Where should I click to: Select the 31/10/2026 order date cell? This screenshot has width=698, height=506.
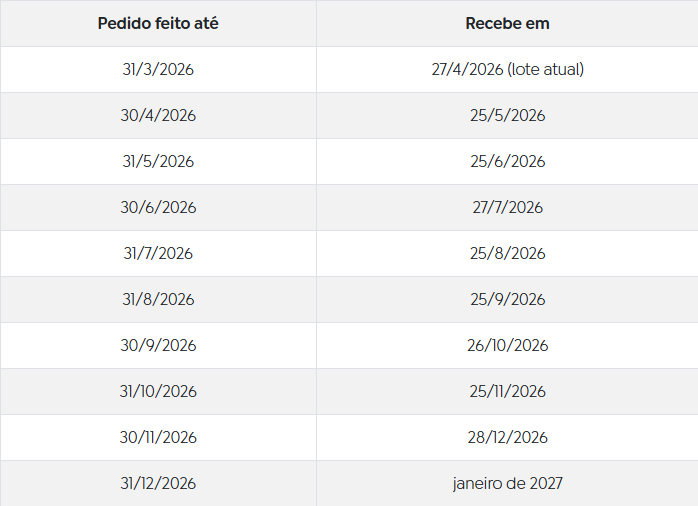click(x=158, y=391)
